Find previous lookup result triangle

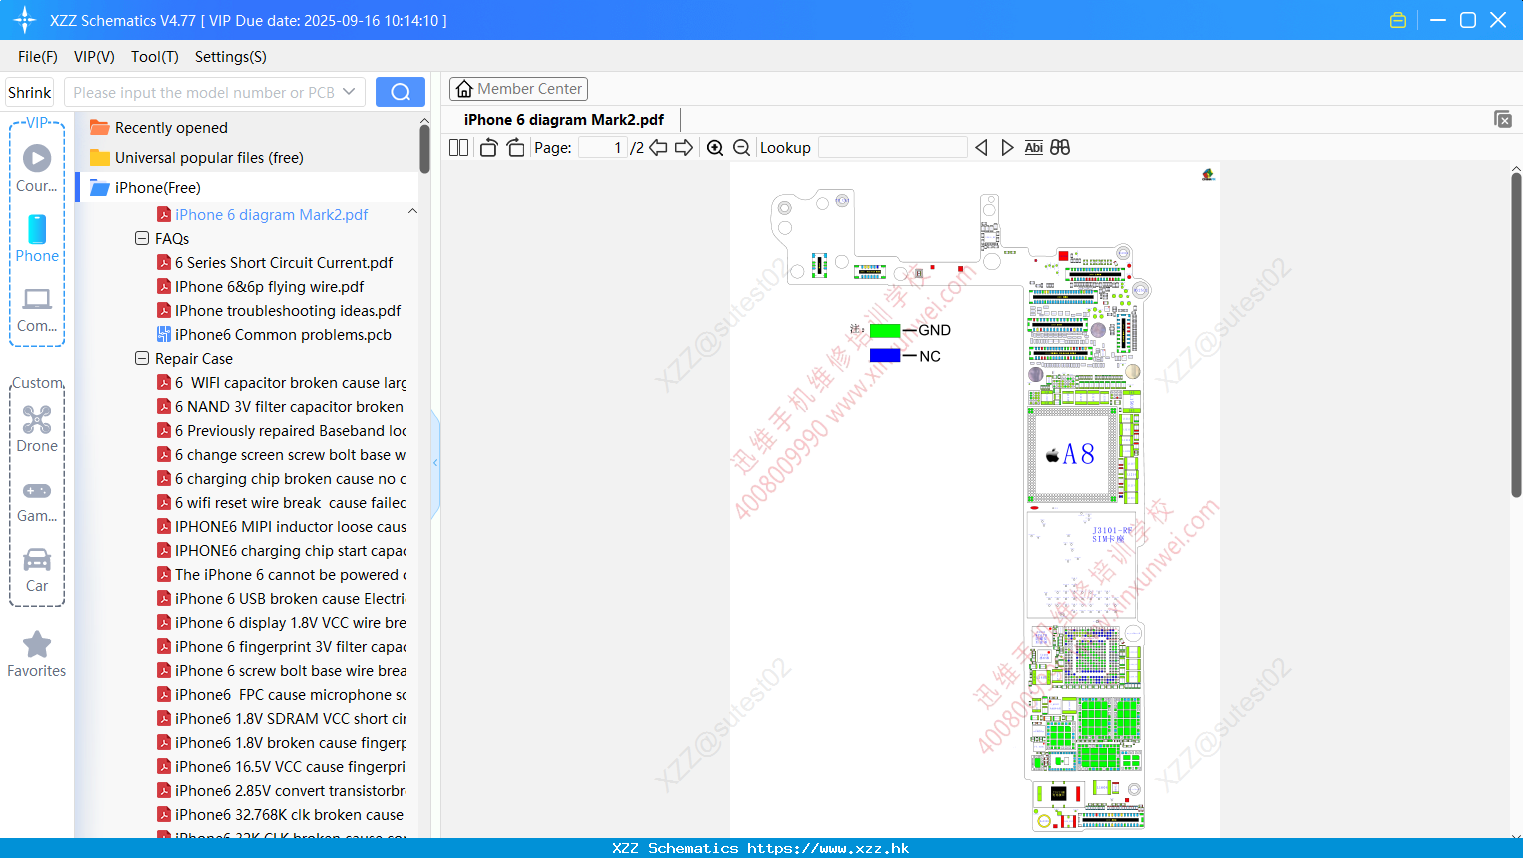[x=981, y=148]
